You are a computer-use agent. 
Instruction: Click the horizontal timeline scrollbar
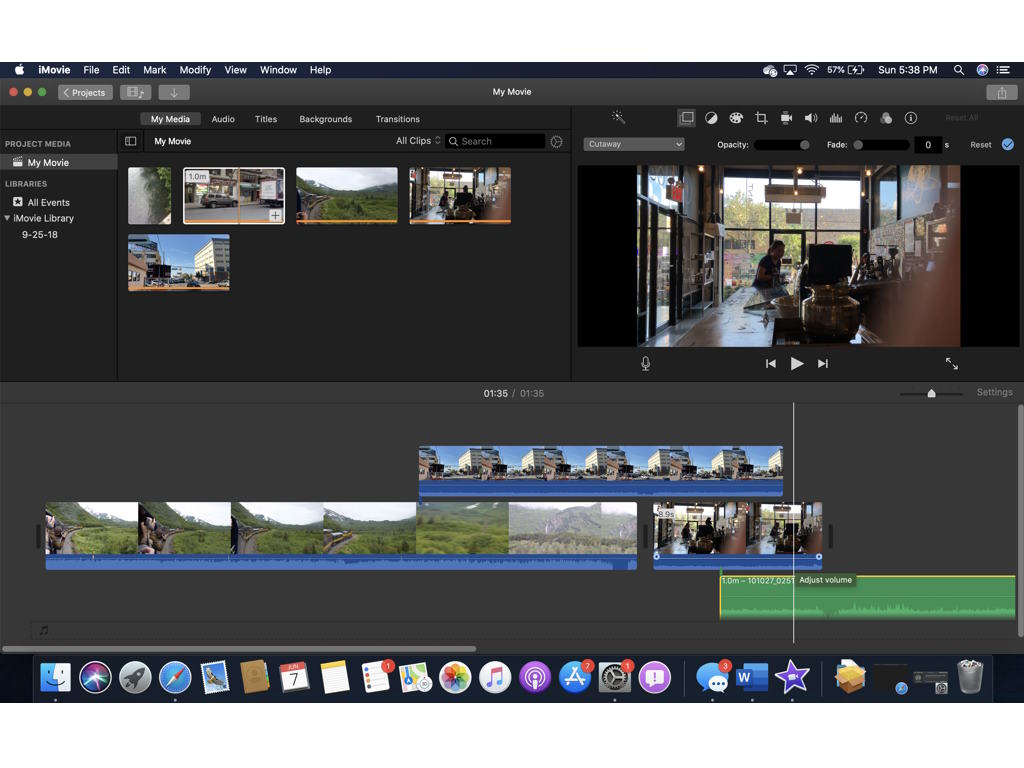pos(239,648)
